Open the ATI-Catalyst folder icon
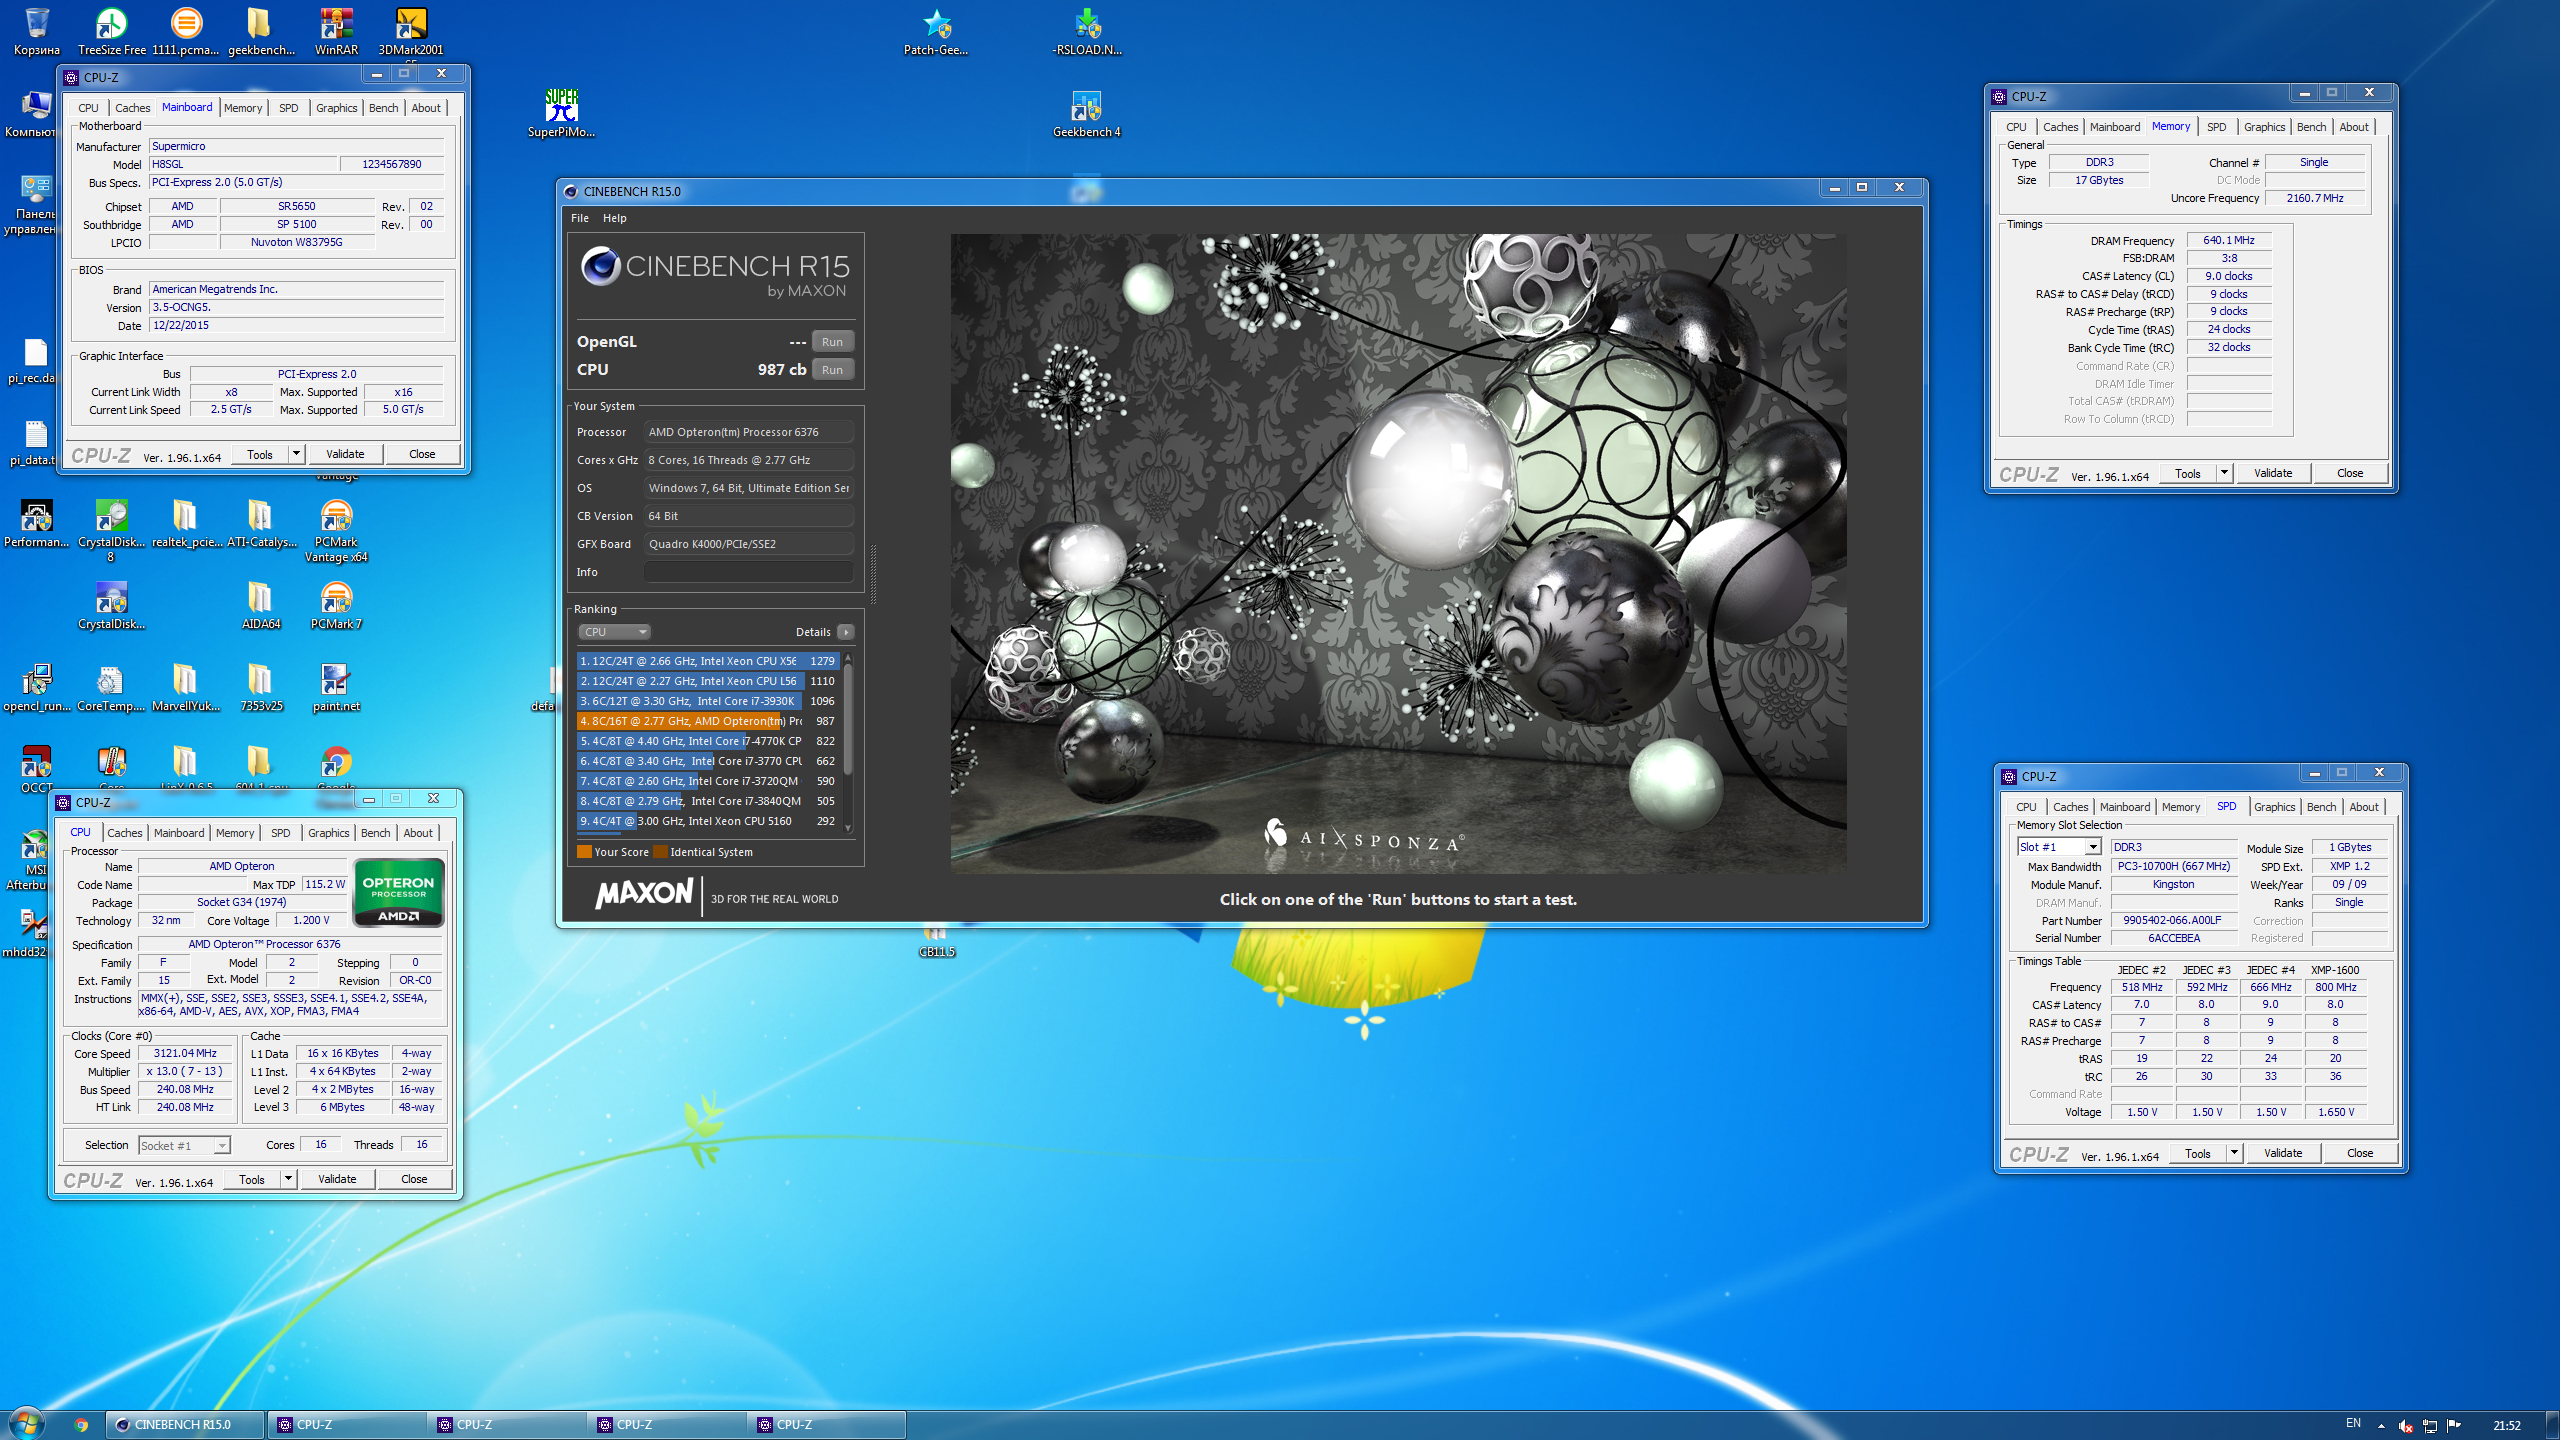Viewport: 2560px width, 1440px height. 261,522
